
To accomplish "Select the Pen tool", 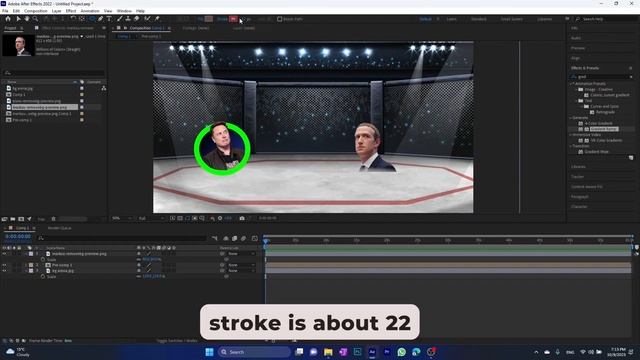I will [100, 19].
